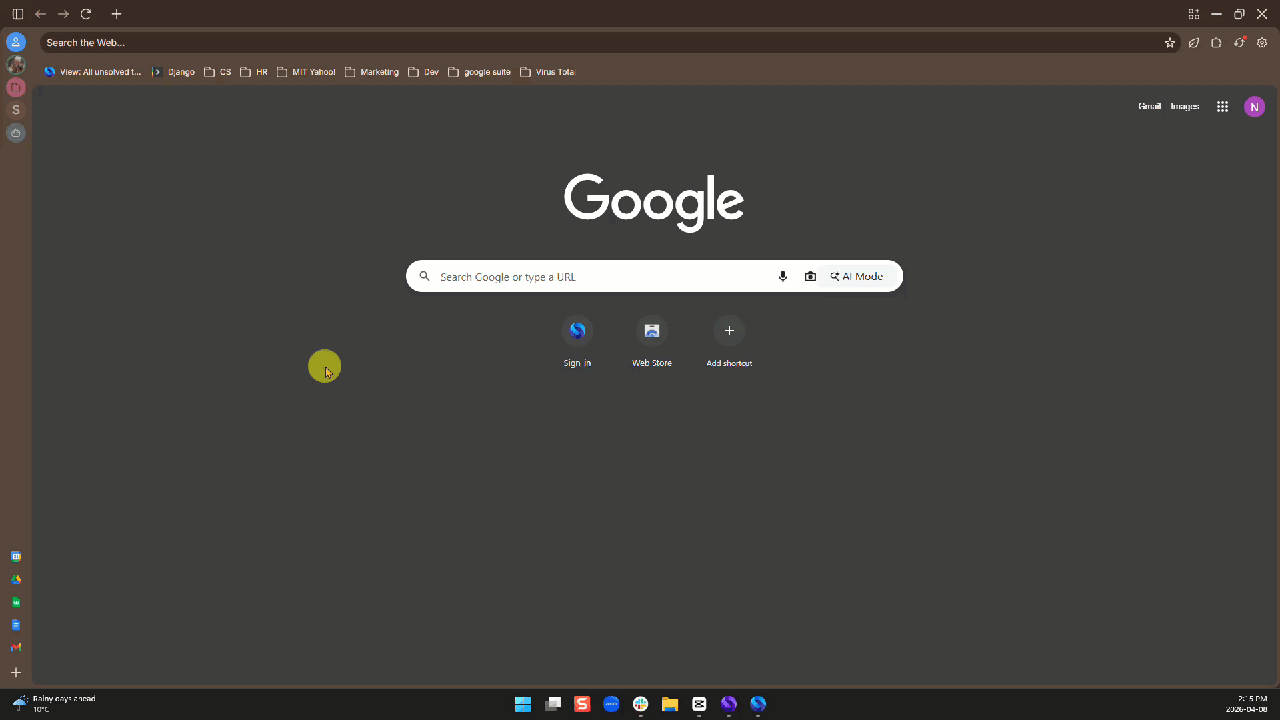Expand the CS bookmark folder
Screen dimensions: 1280x720
tap(218, 72)
